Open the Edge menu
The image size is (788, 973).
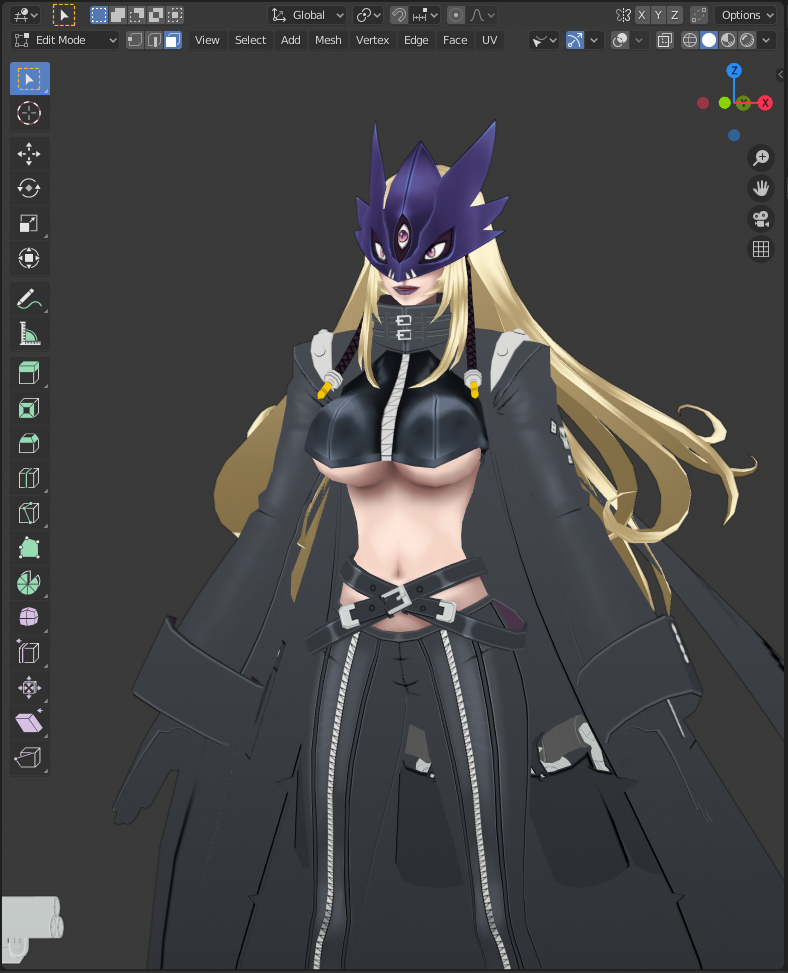click(416, 40)
